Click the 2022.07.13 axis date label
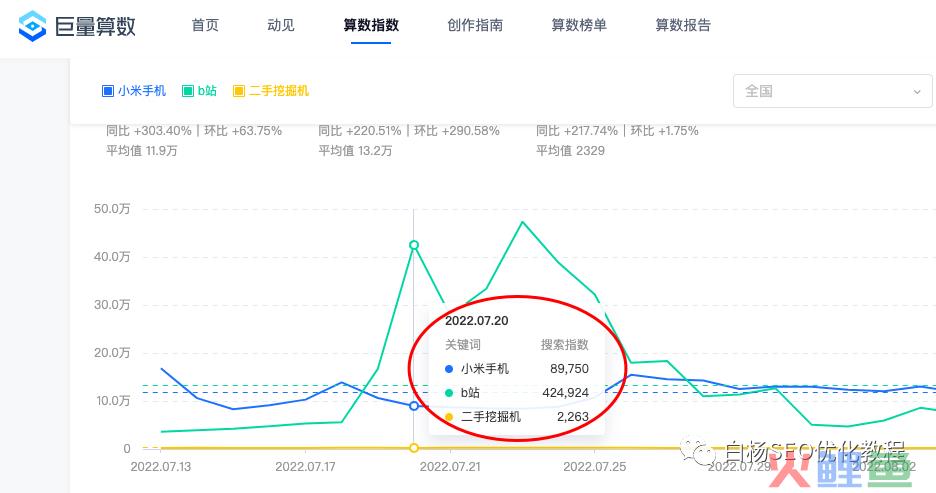 [161, 467]
